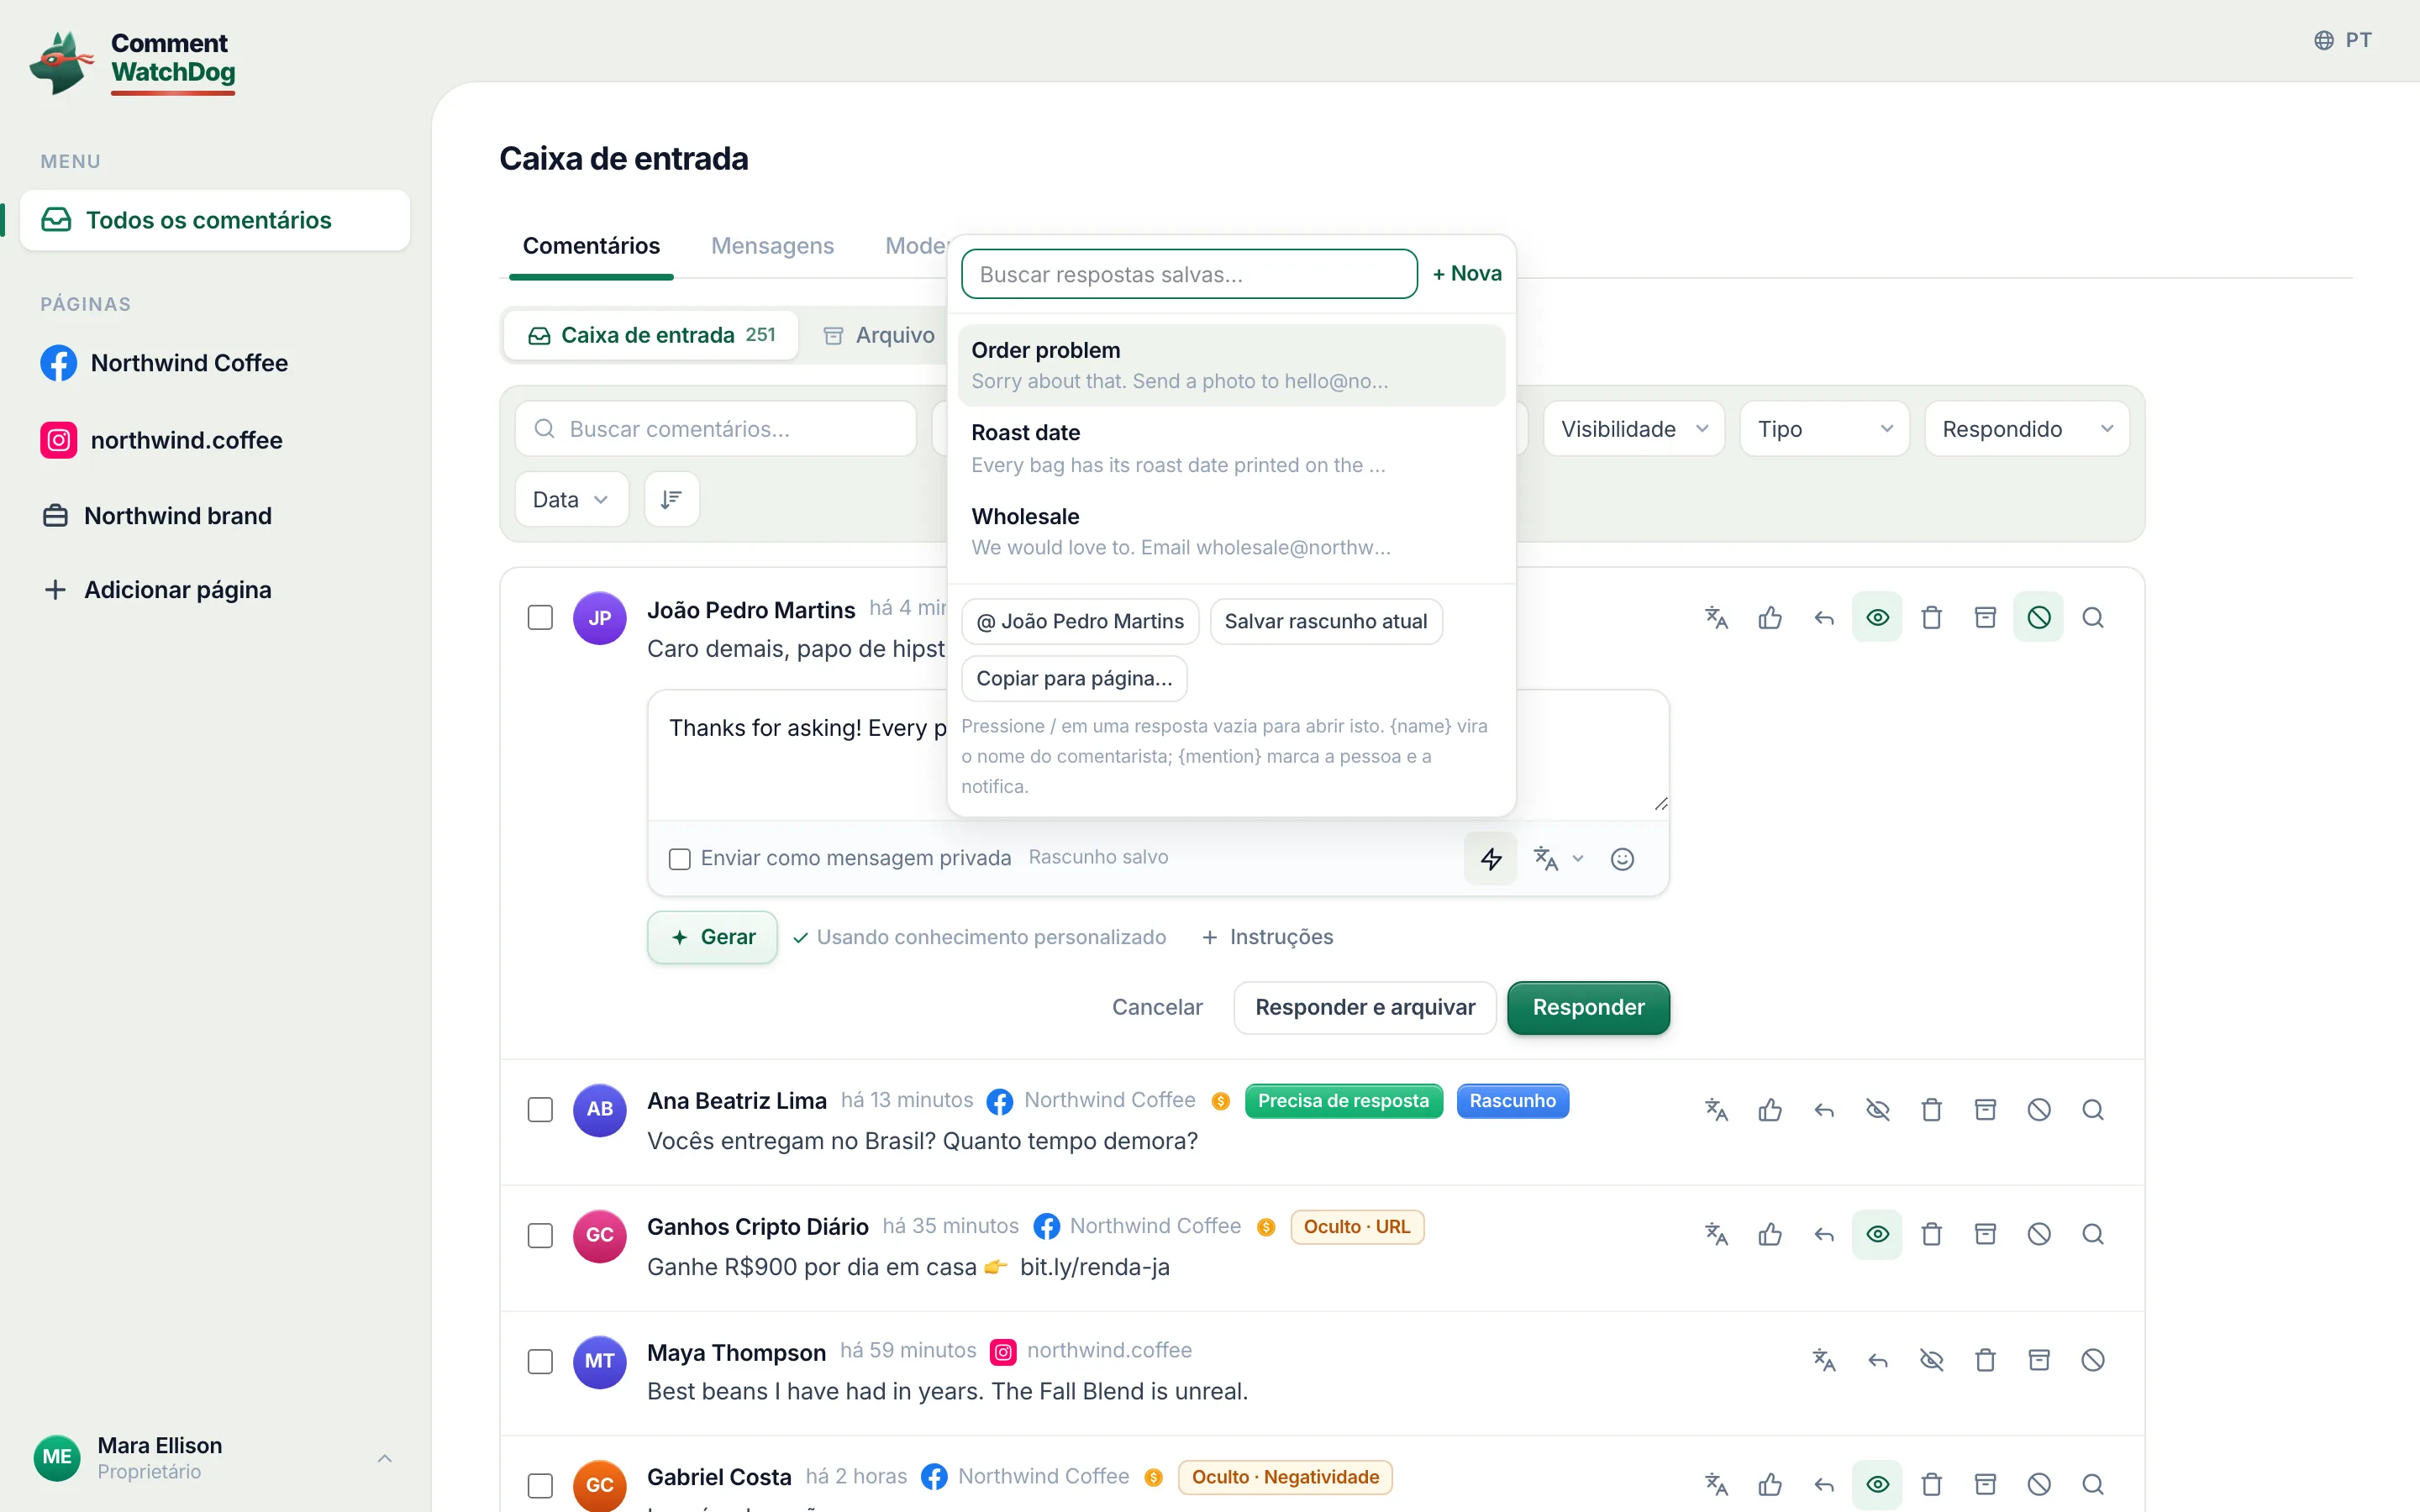Cancel the reply with Cancelar
2420x1512 pixels.
coord(1157,1007)
